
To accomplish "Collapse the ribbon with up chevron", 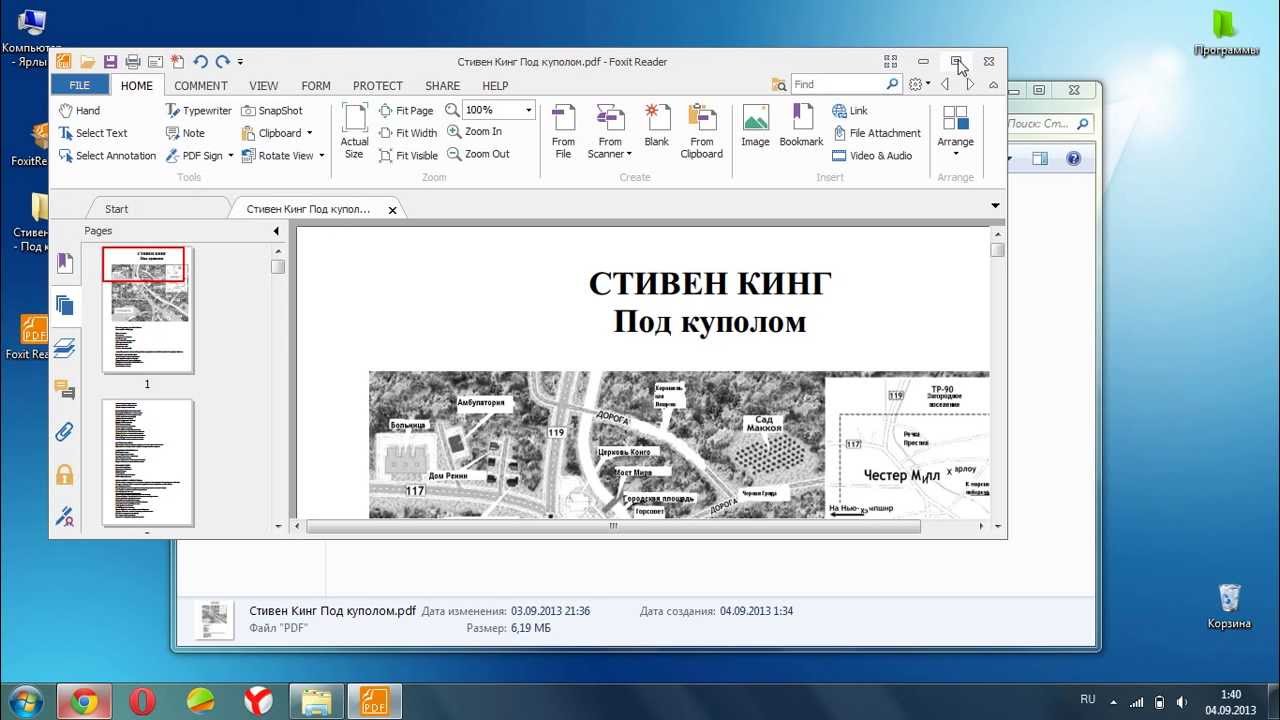I will [993, 85].
